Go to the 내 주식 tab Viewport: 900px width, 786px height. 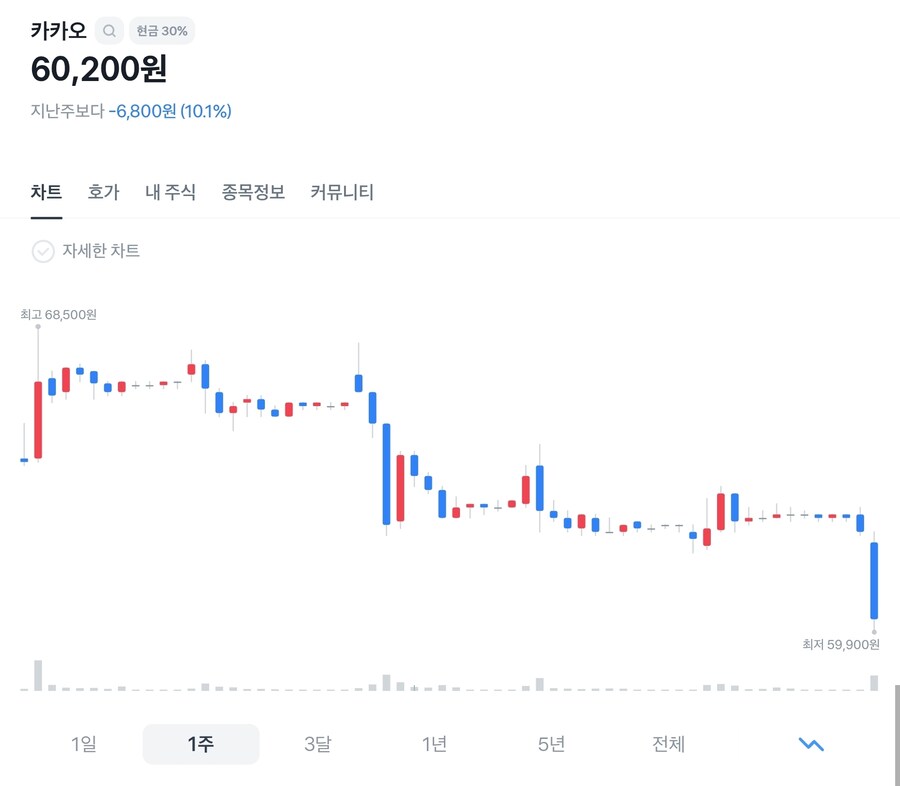pyautogui.click(x=170, y=192)
